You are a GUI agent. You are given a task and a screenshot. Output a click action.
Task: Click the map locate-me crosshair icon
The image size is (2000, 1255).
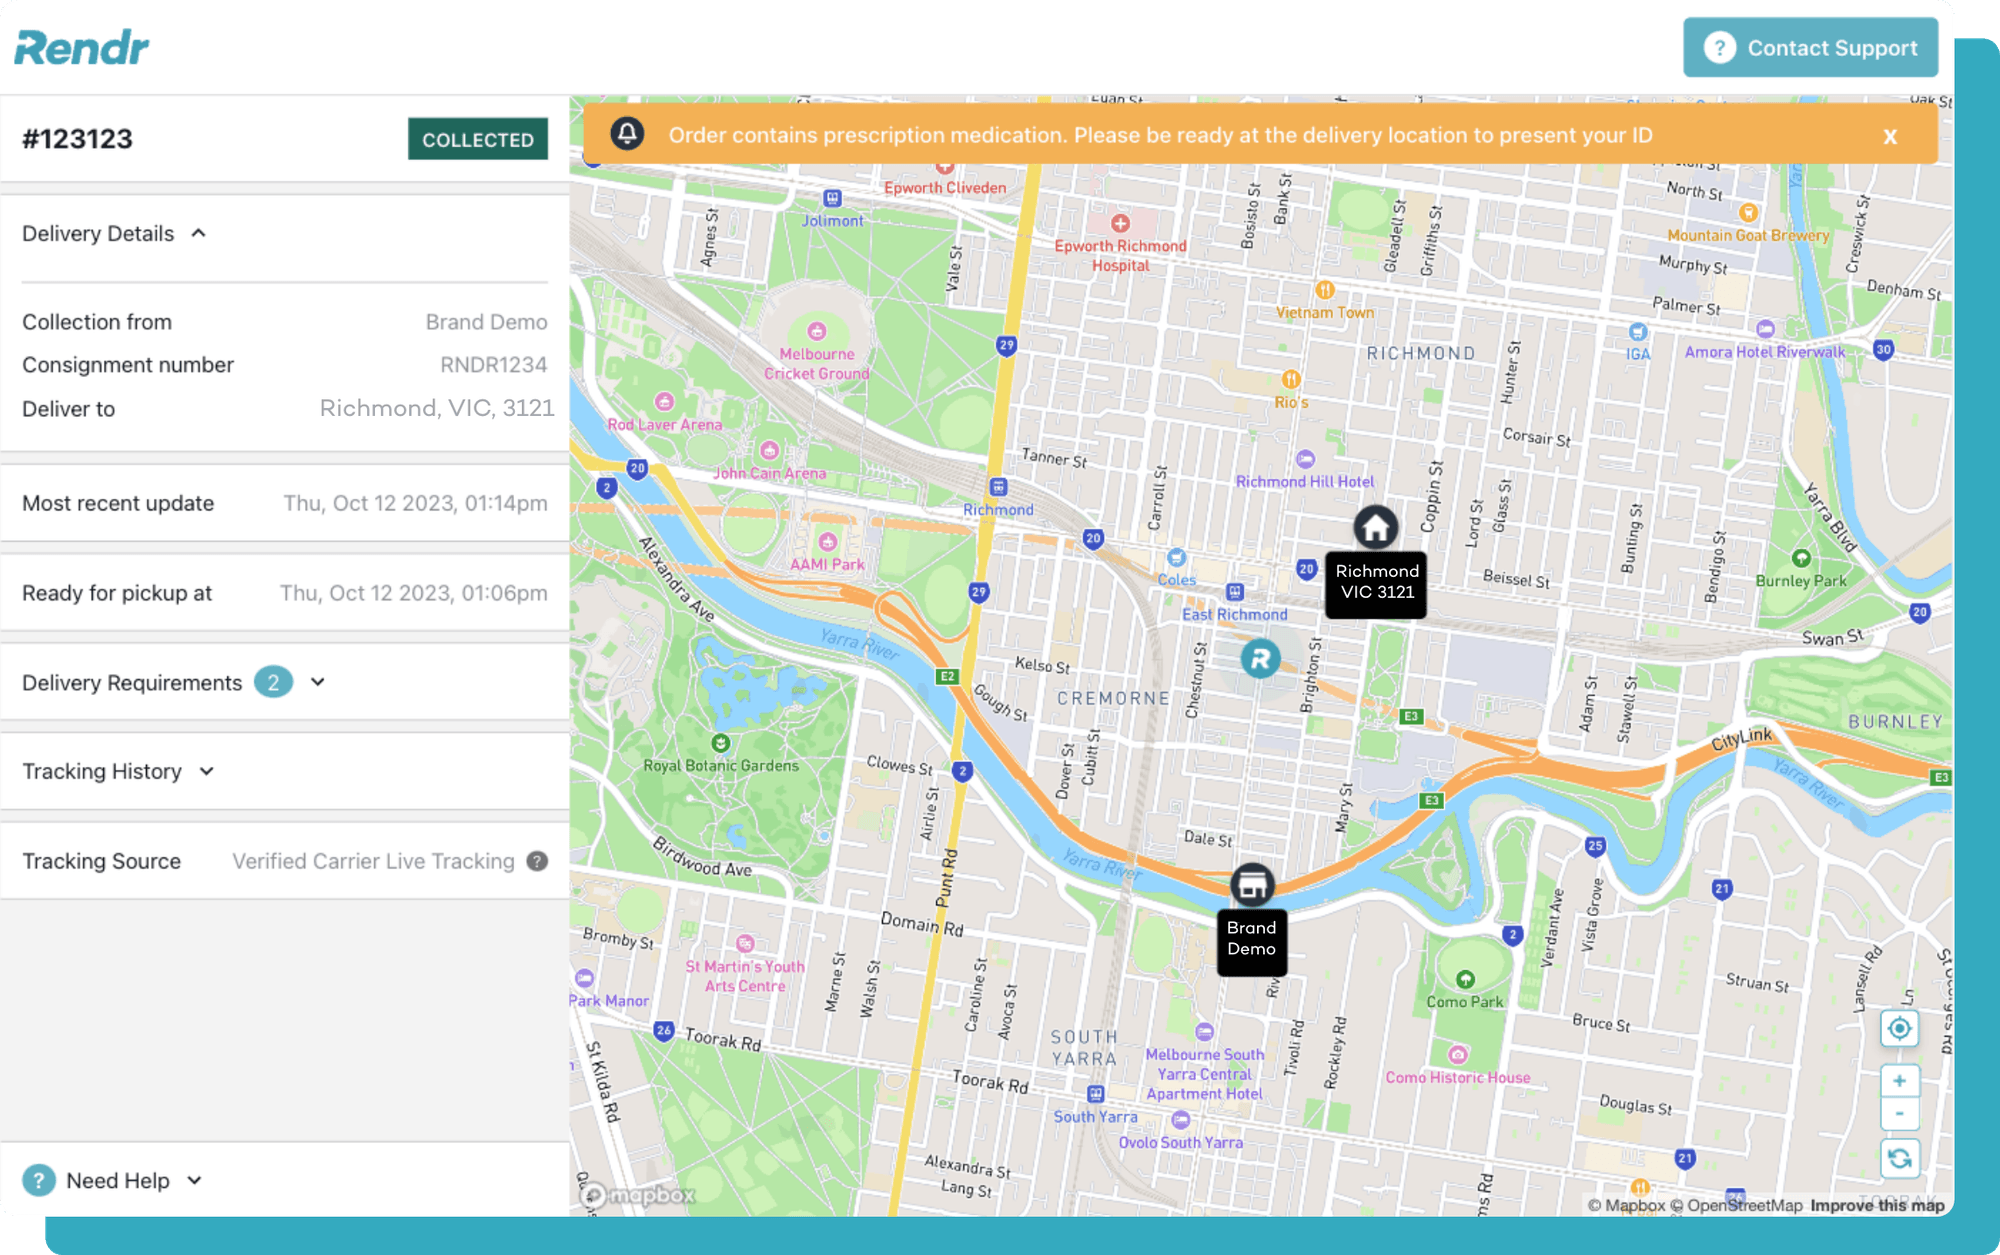[1898, 1028]
